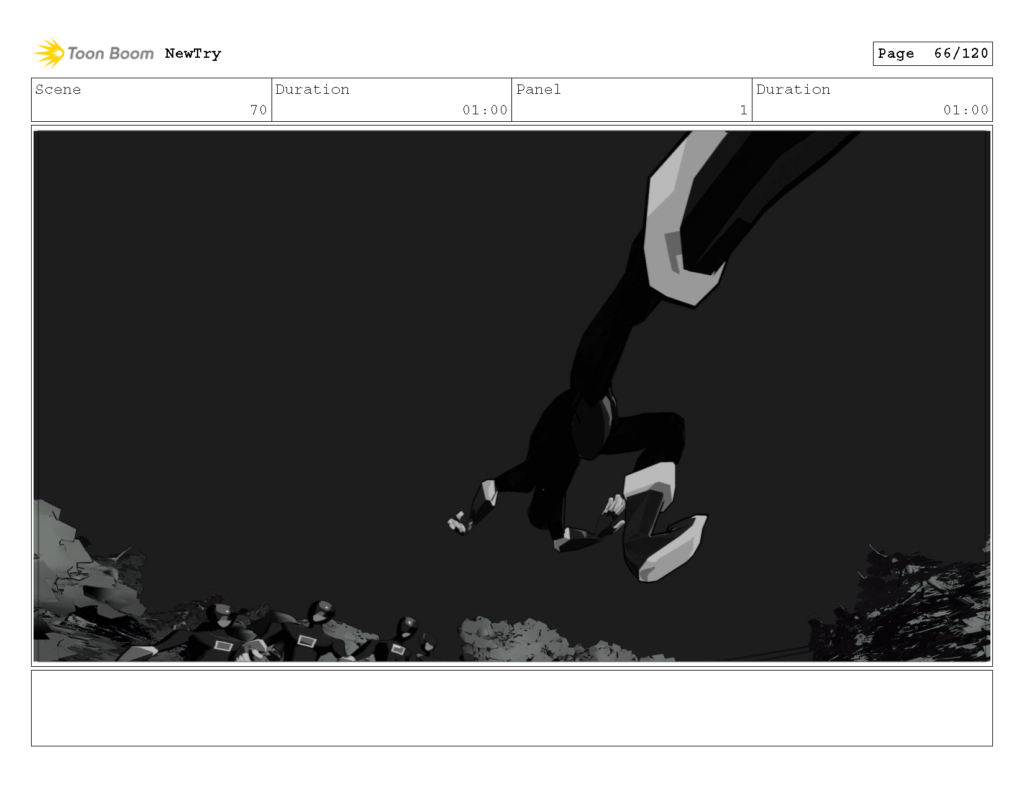Viewport: 1024px width, 793px height.
Task: Click the Panel header cell
Action: pyautogui.click(x=538, y=90)
